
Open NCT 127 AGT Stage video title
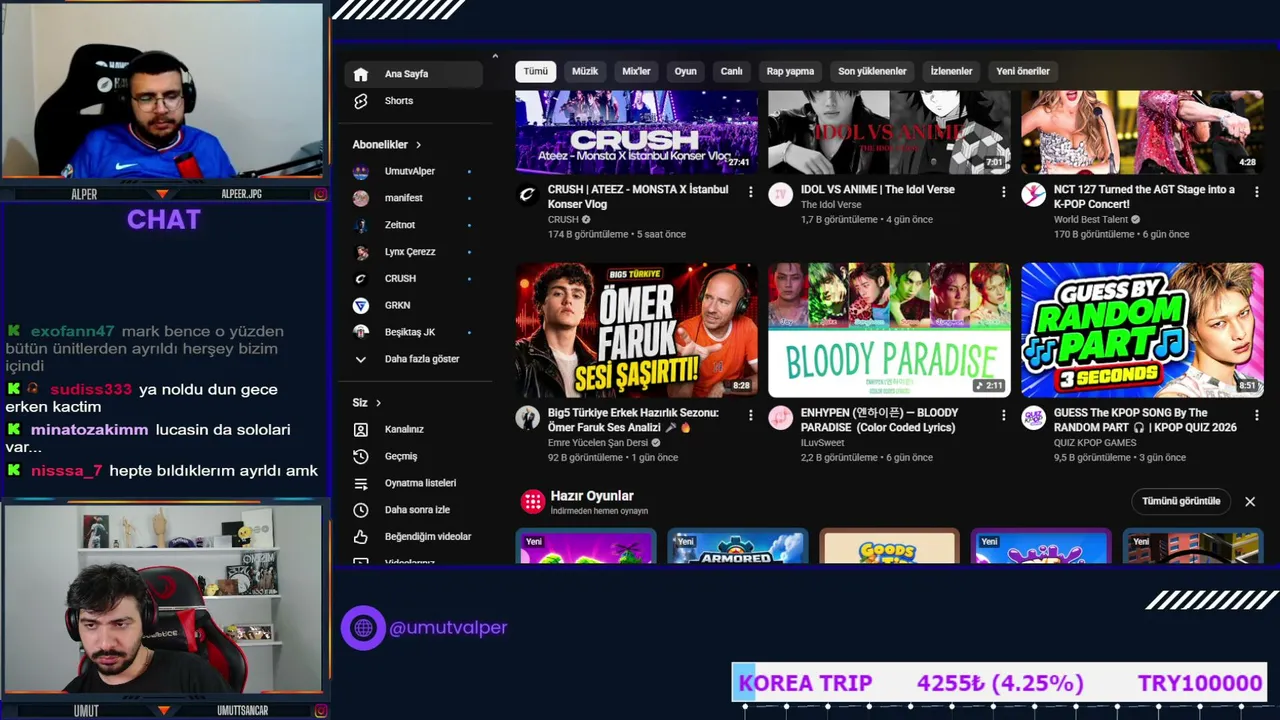[x=1144, y=197]
